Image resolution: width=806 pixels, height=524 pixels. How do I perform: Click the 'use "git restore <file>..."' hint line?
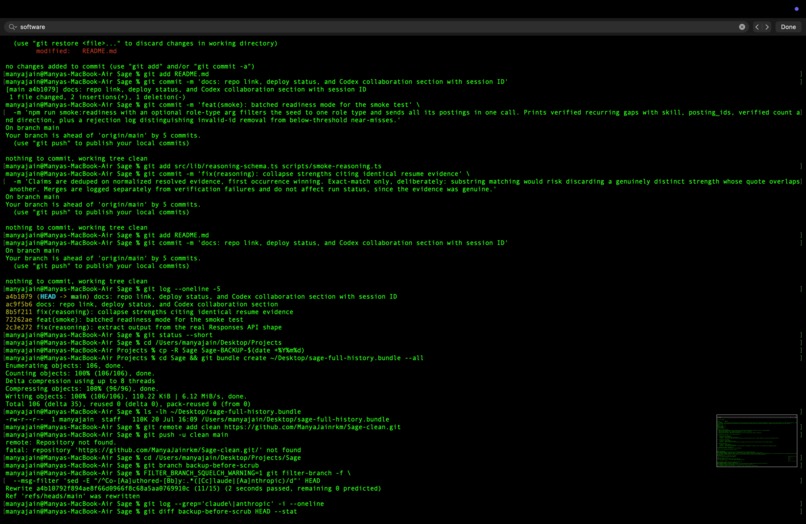[x=145, y=43]
